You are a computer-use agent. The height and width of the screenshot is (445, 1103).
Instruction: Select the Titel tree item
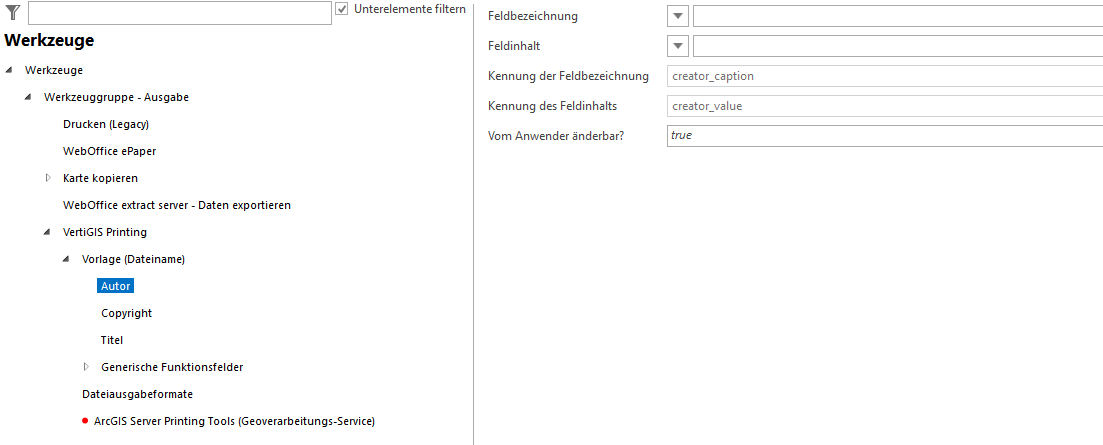click(112, 340)
